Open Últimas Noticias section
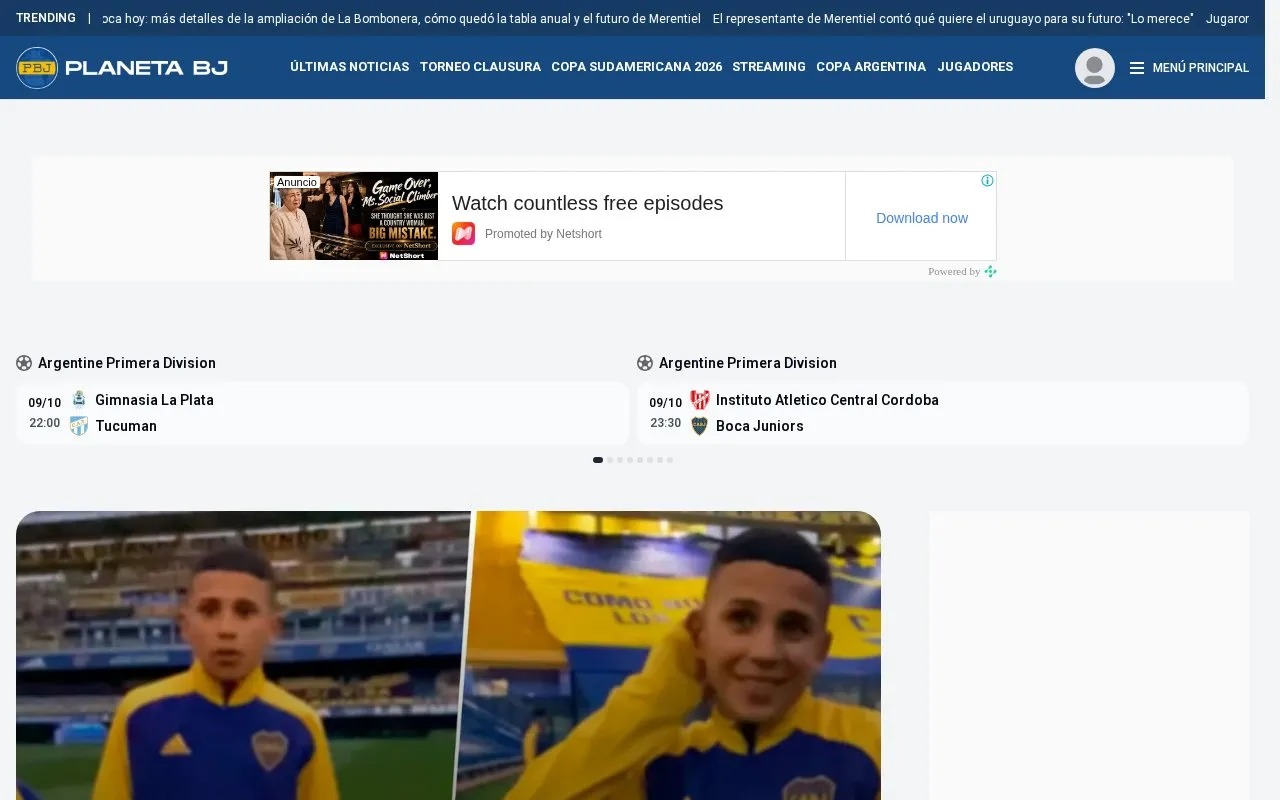The height and width of the screenshot is (800, 1280). [350, 67]
